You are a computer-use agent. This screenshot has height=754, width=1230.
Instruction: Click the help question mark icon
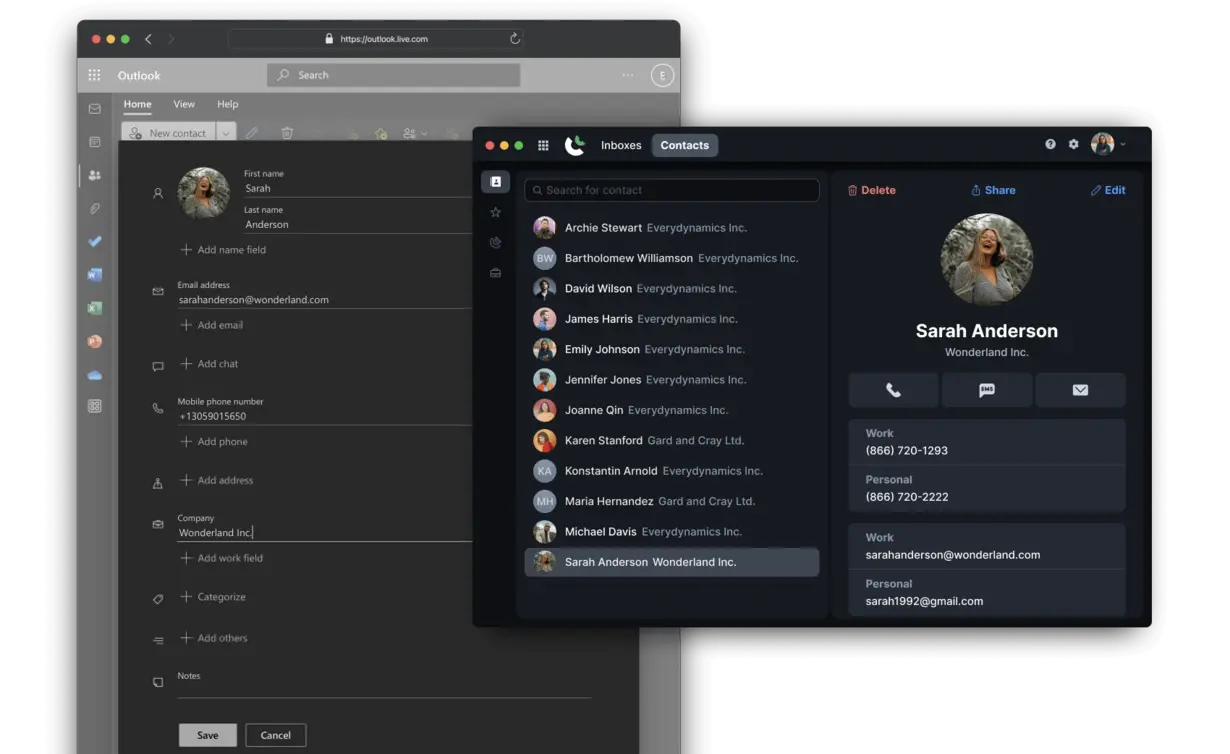(1050, 144)
